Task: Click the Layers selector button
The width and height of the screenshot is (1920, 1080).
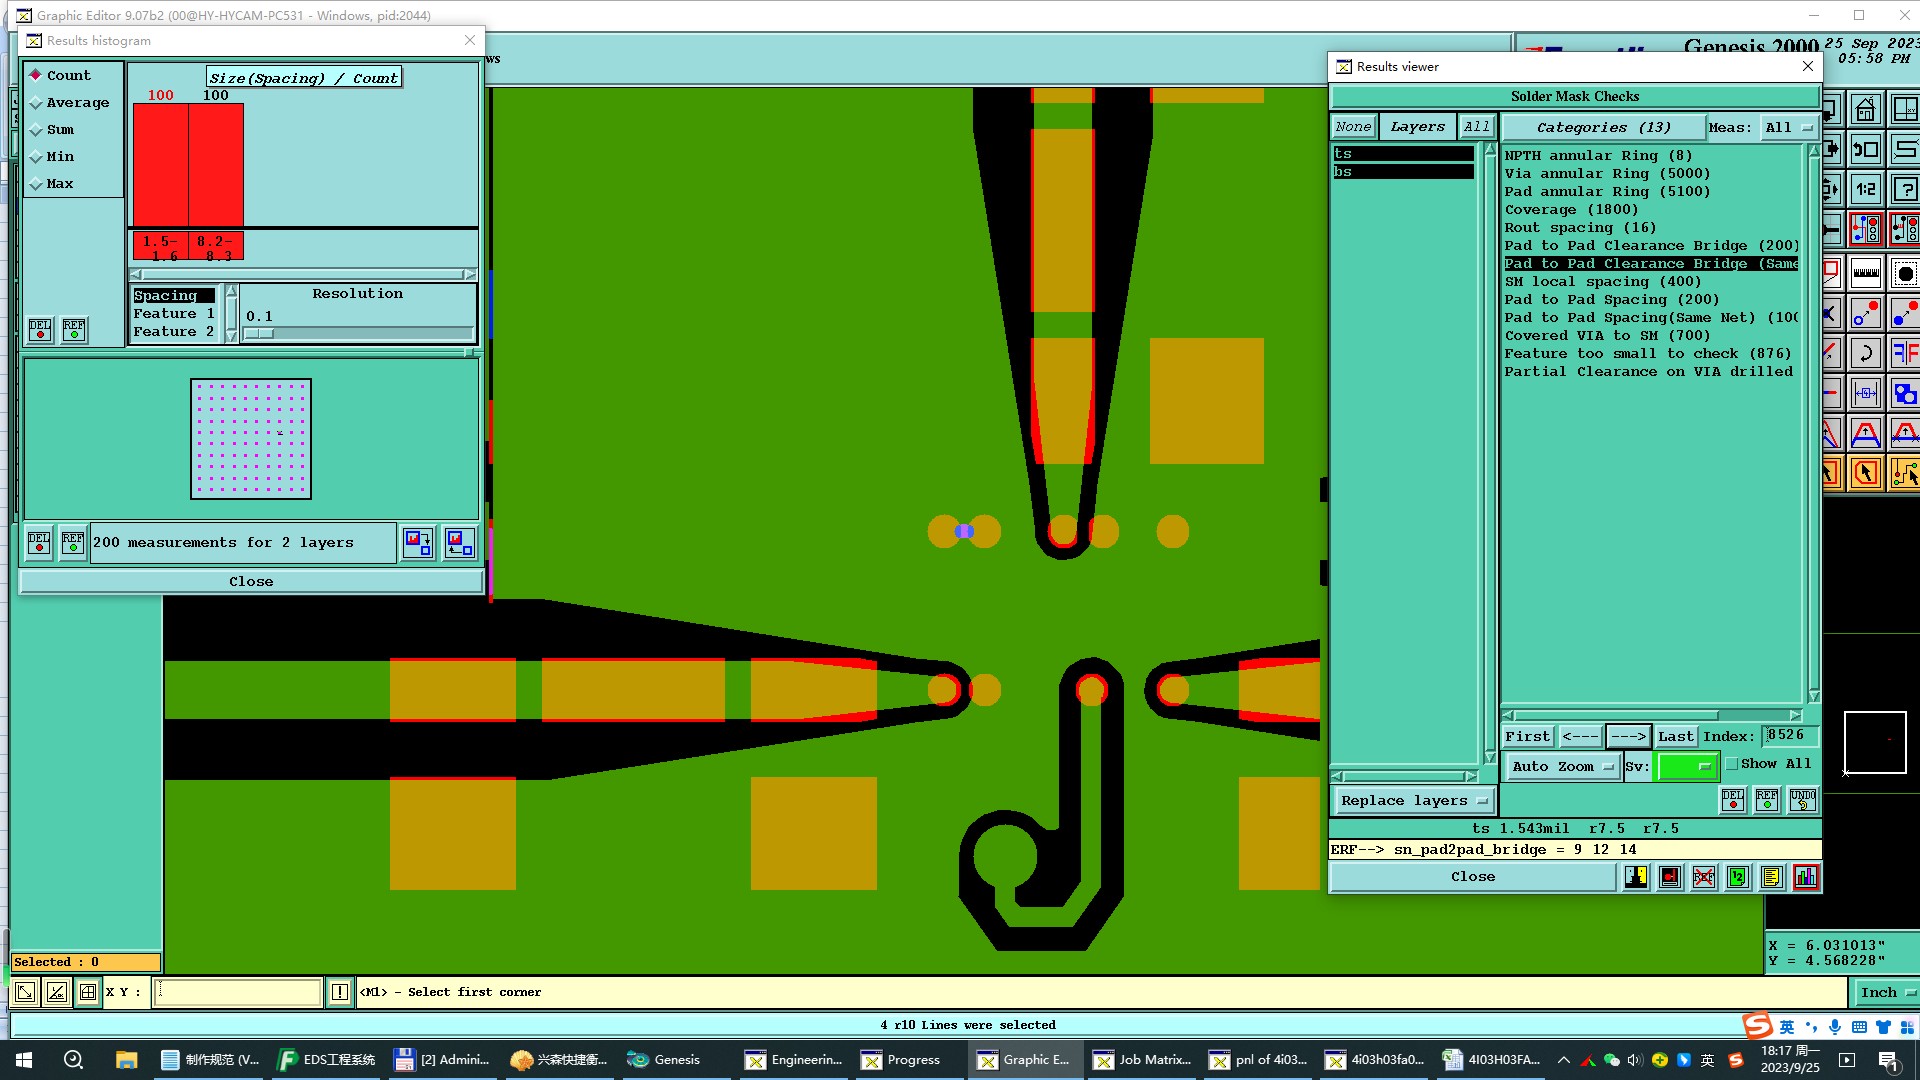Action: (1417, 127)
